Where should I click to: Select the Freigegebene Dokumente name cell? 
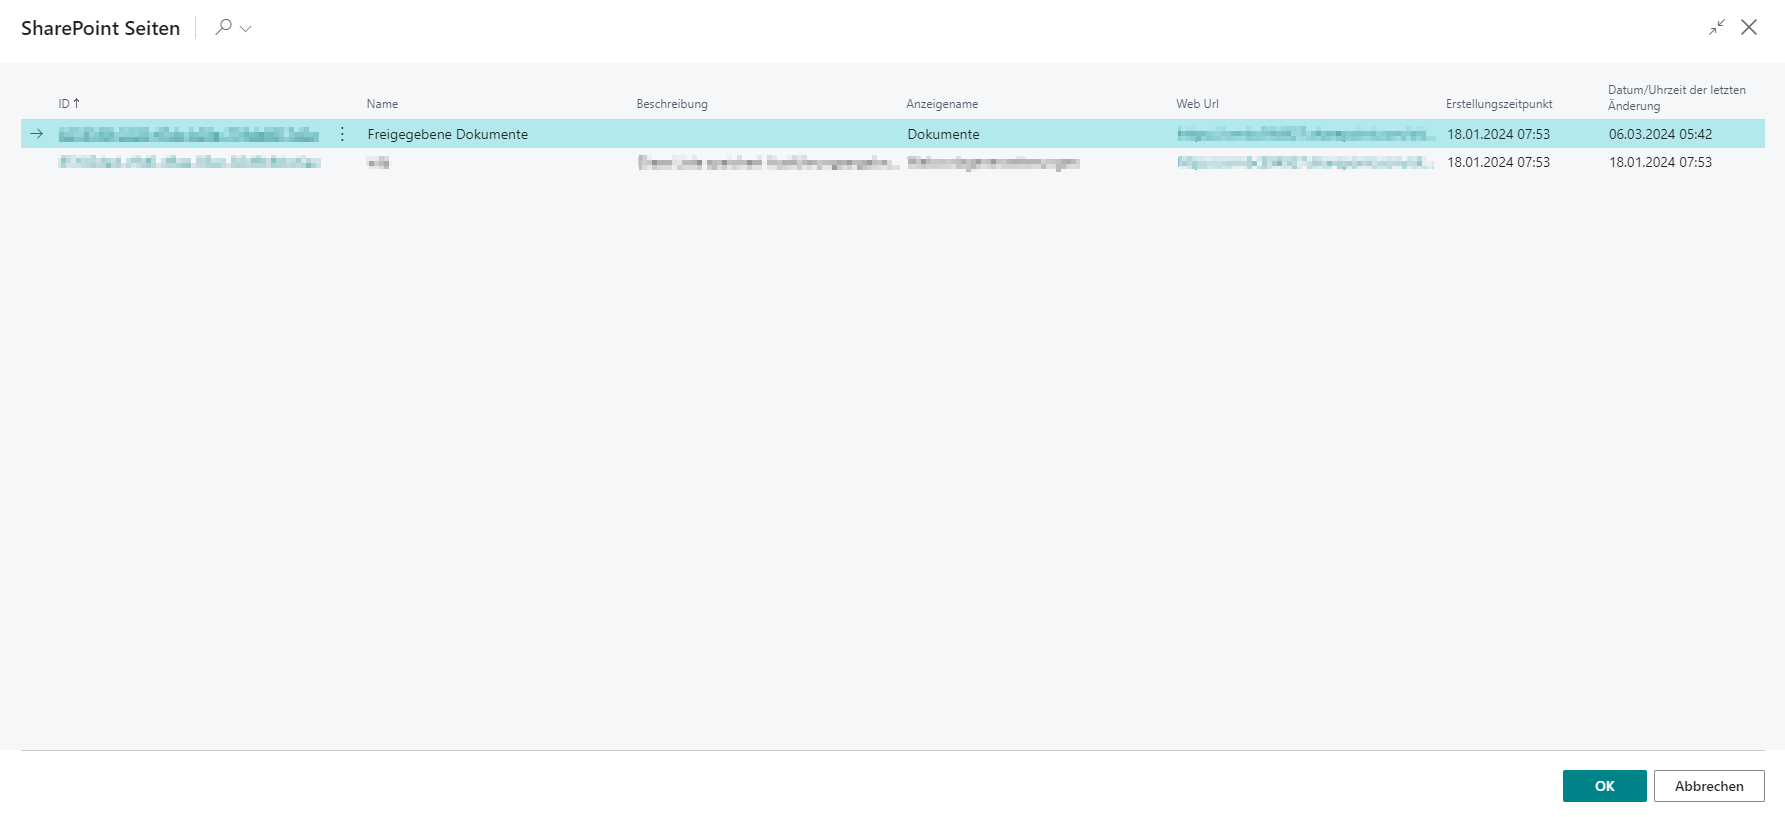click(x=447, y=134)
